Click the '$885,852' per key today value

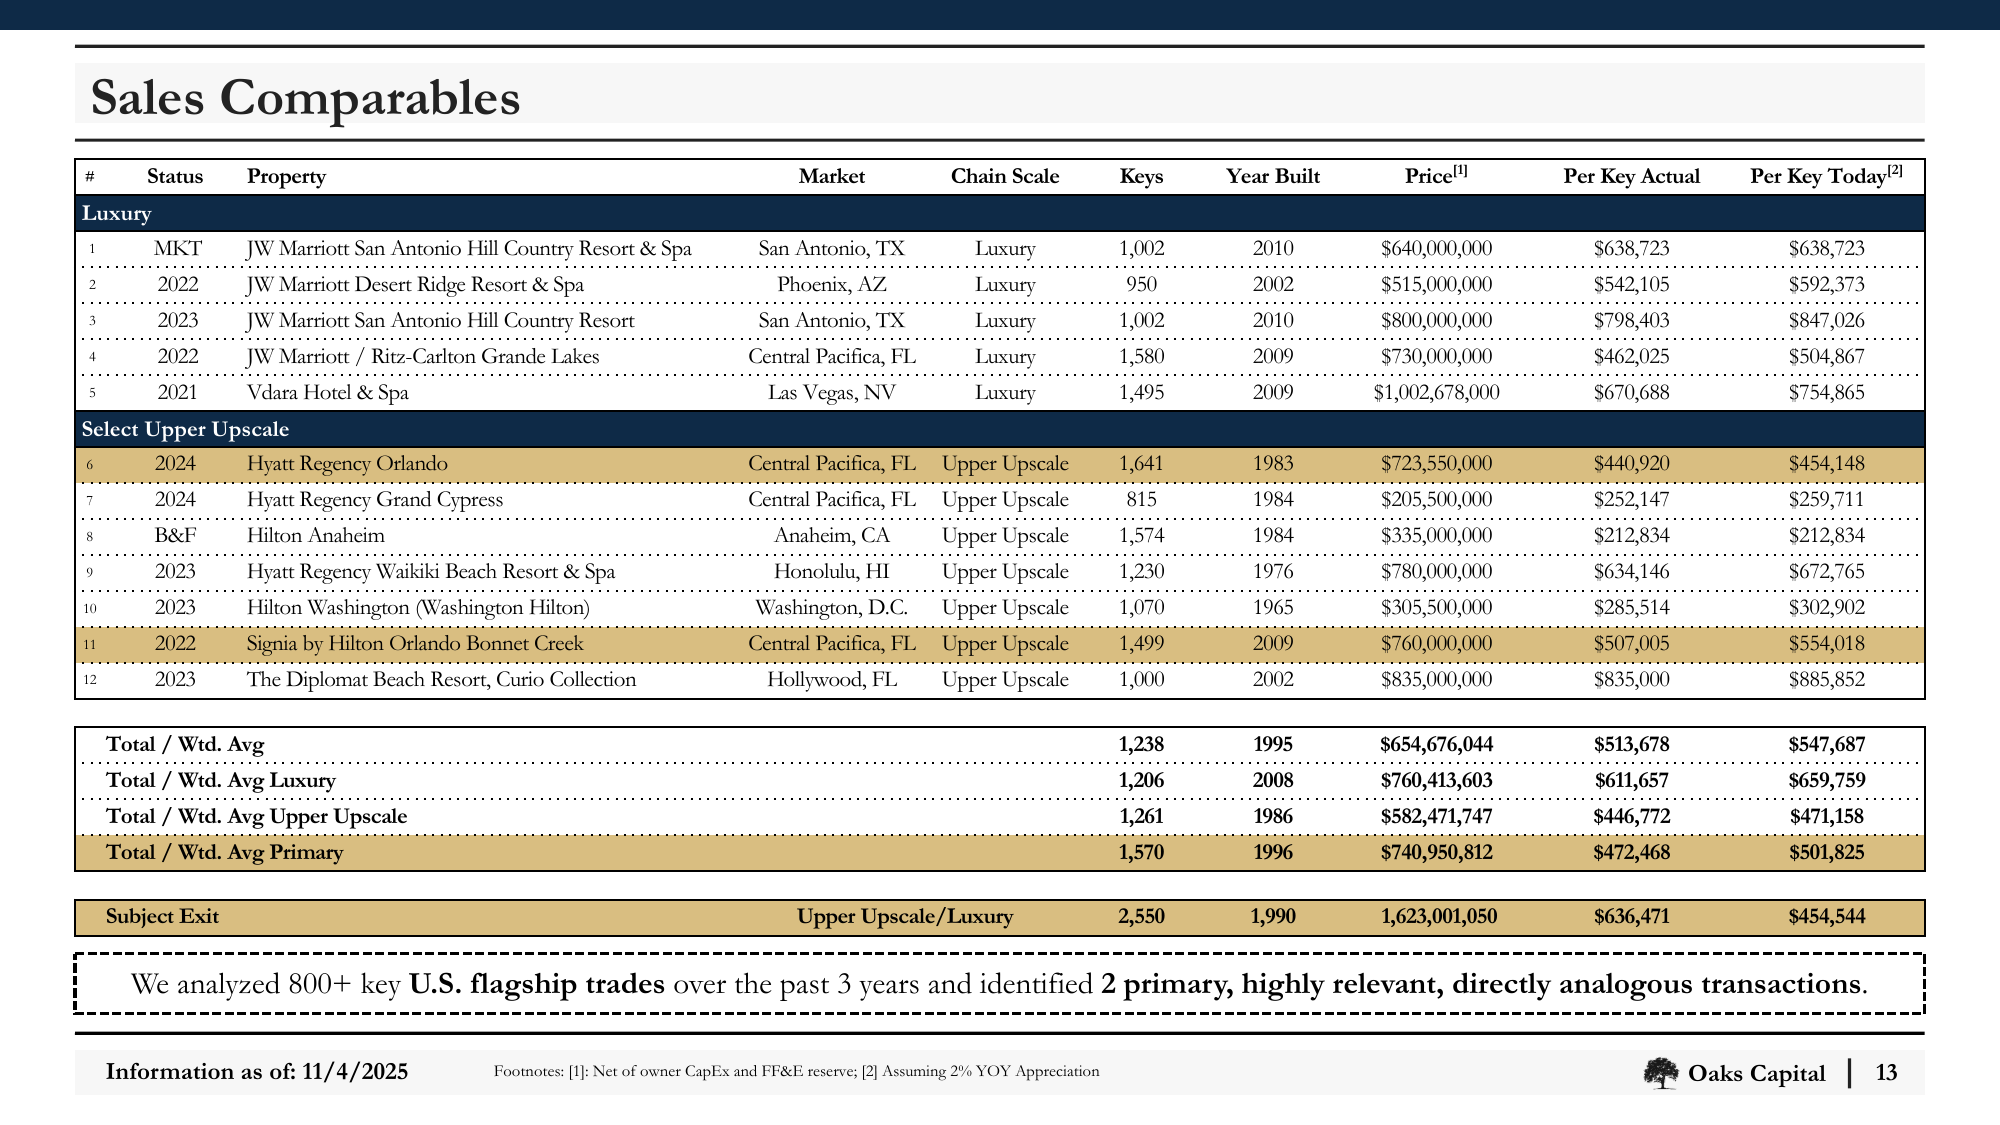(1827, 679)
